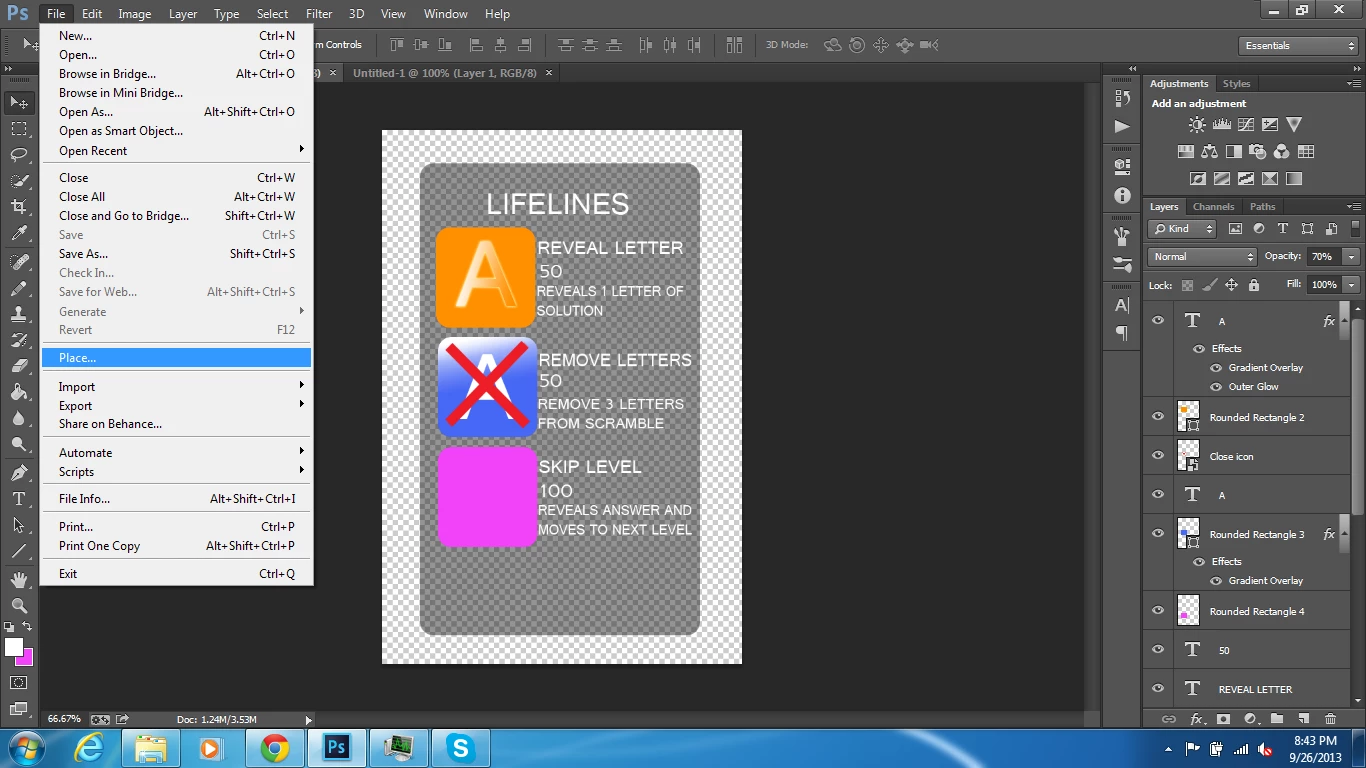Add a Levels adjustment
Image resolution: width=1366 pixels, height=768 pixels.
[x=1221, y=125]
